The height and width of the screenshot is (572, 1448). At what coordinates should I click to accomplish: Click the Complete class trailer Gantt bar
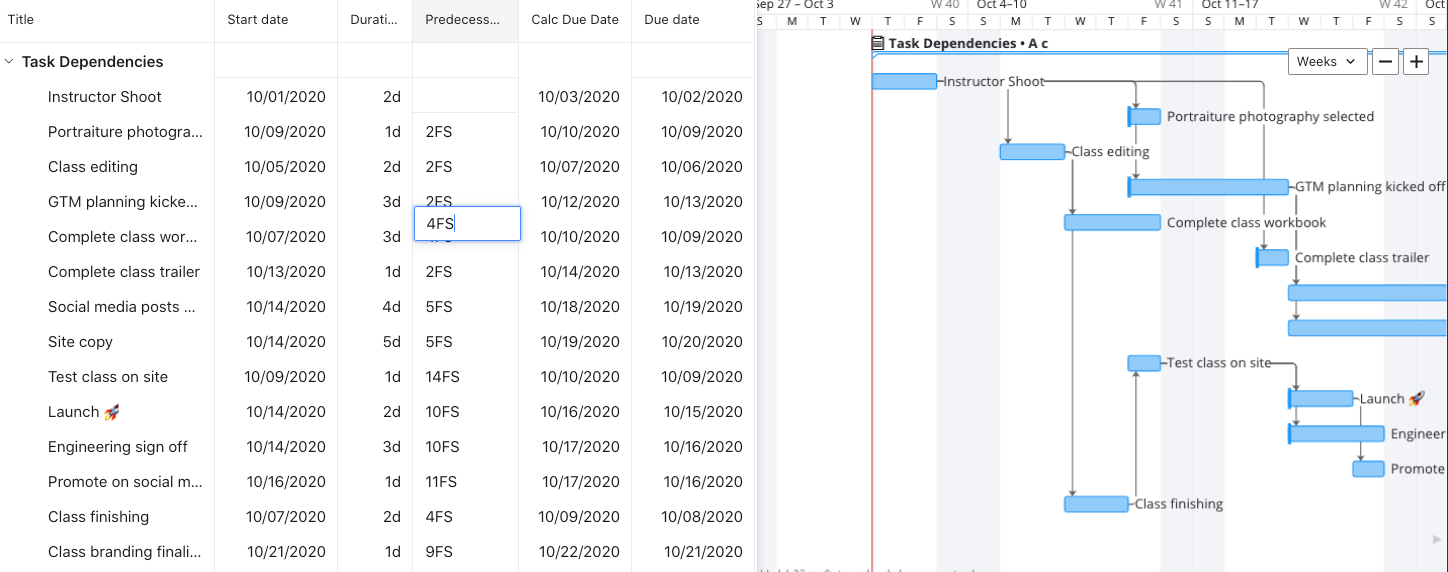(1272, 258)
